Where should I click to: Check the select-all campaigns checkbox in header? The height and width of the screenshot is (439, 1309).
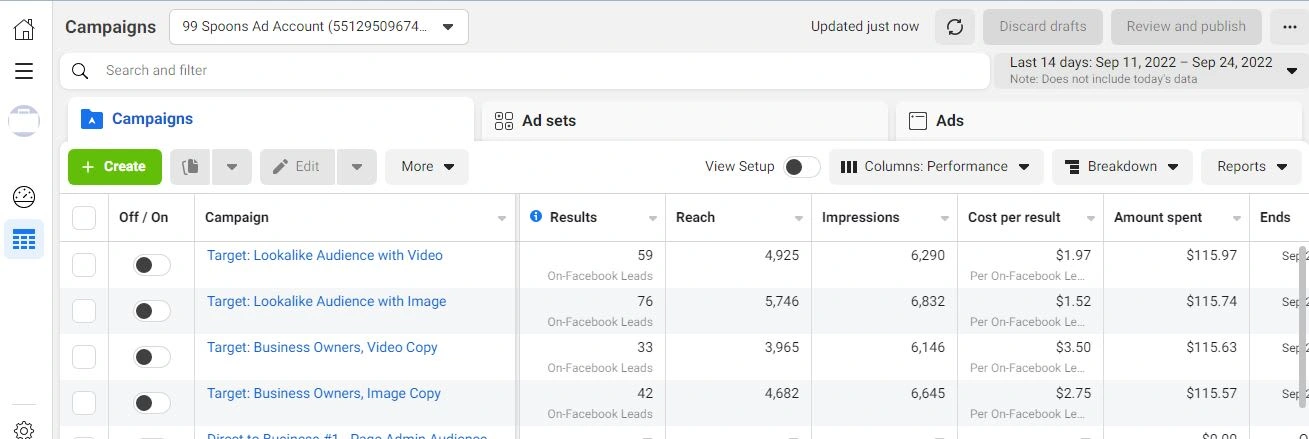84,218
